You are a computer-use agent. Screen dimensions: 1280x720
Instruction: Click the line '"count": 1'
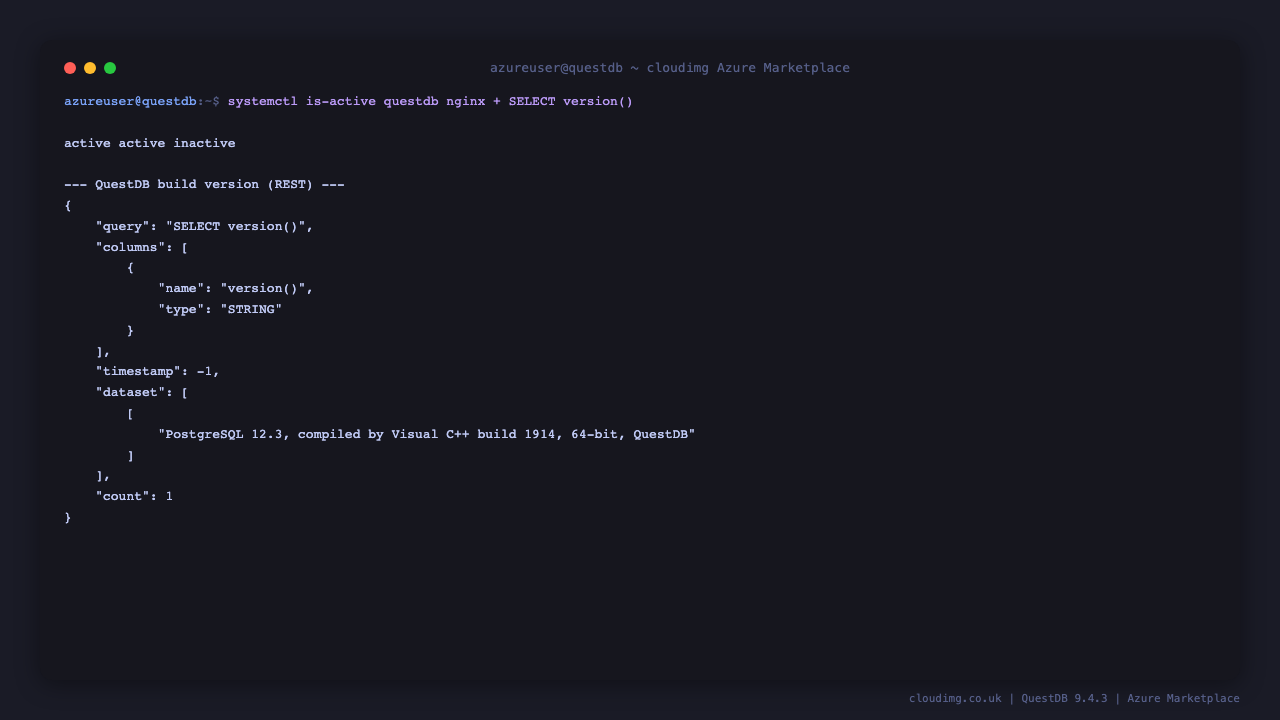[x=134, y=496]
